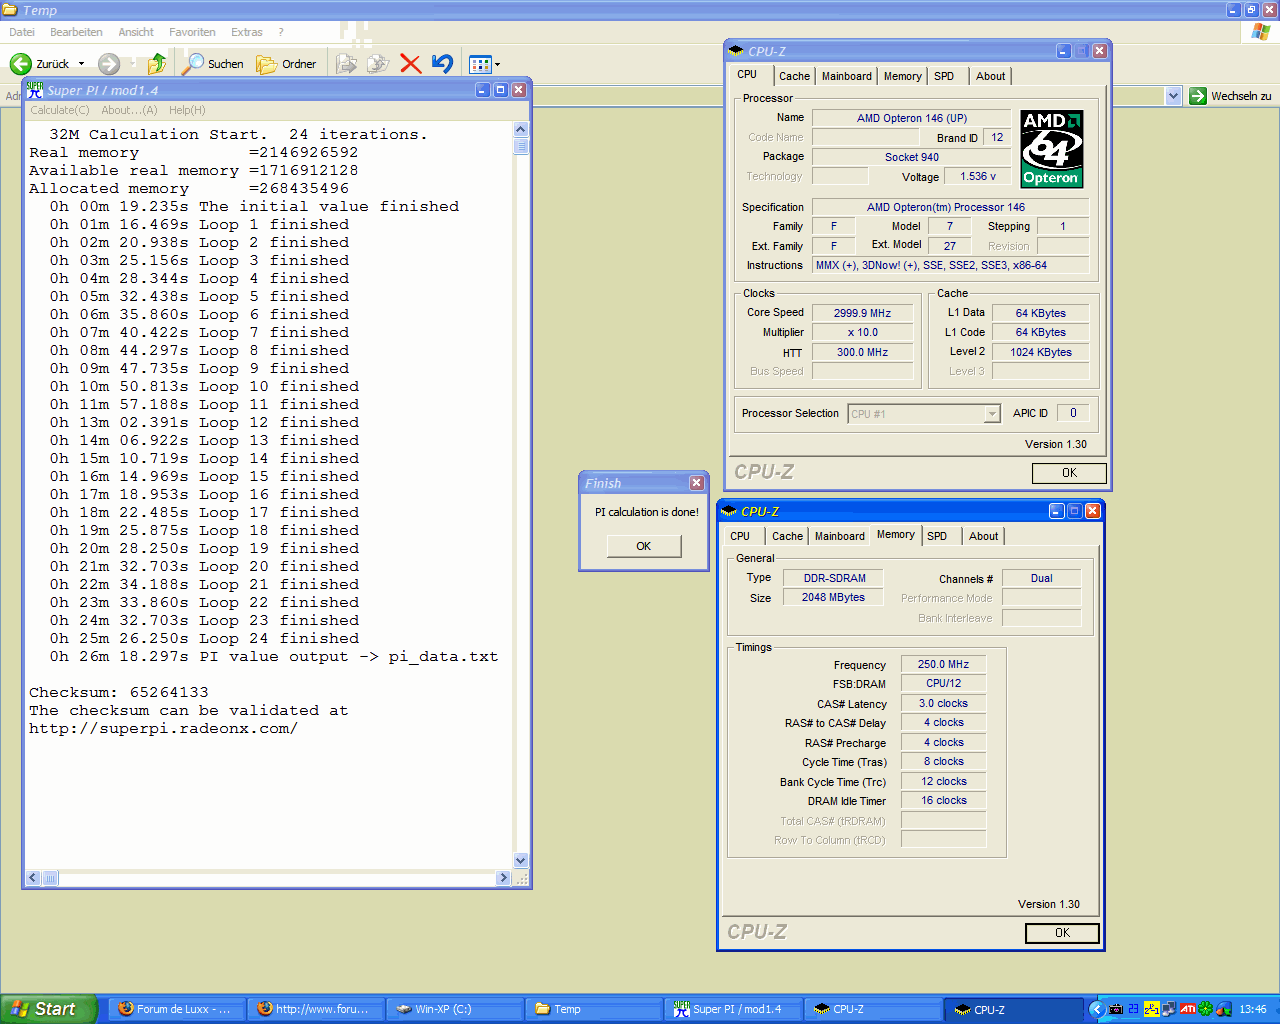Click the green ICQ flower tray icon

click(x=1206, y=1009)
